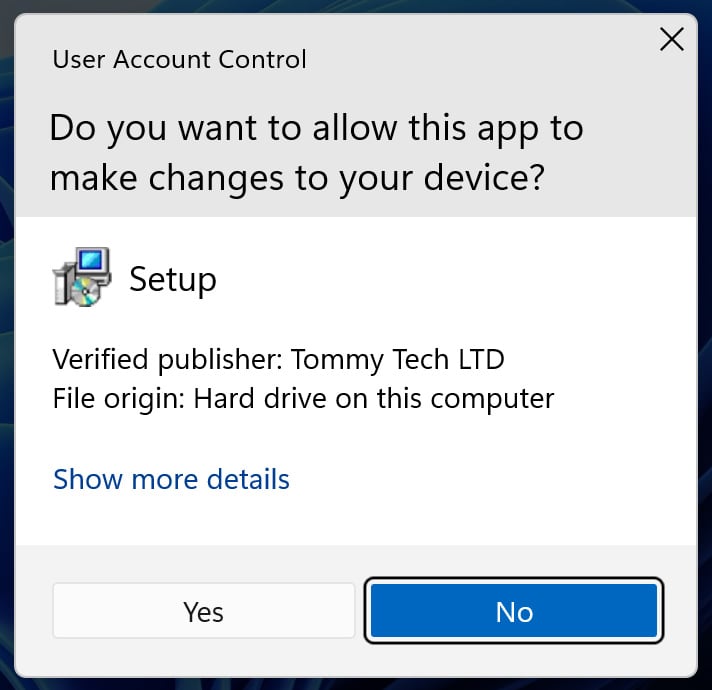Screen dimensions: 712x690
Task: Click the gray footer strip below the Yes button
Action: (x=203, y=656)
